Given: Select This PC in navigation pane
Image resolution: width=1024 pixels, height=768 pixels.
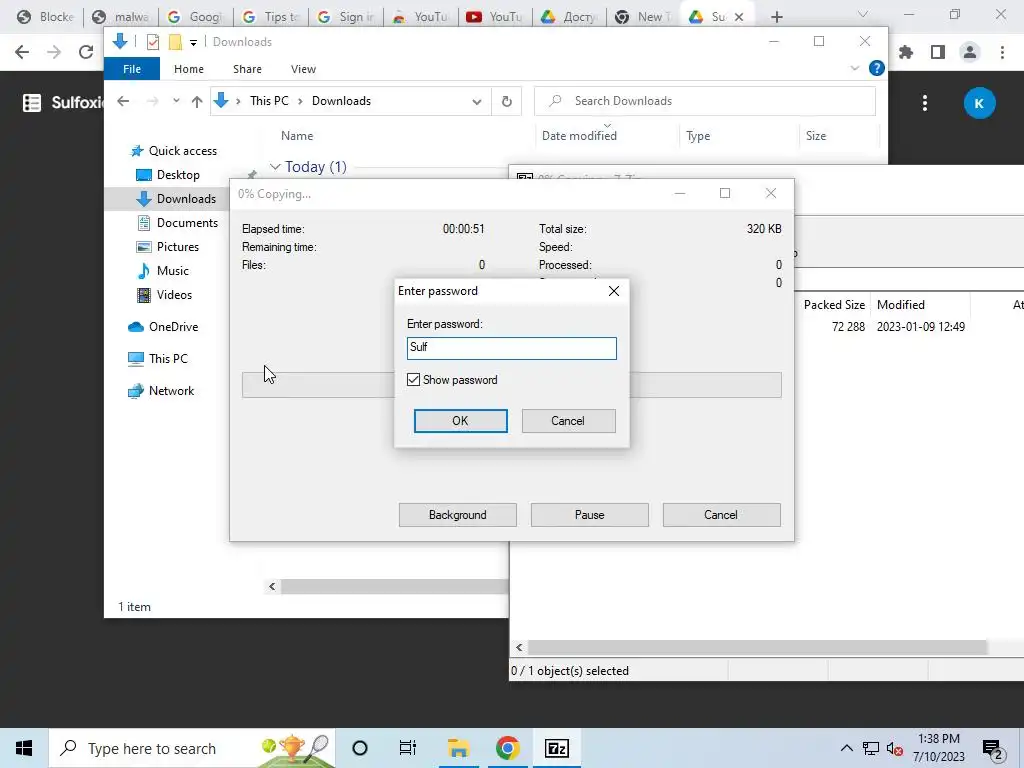Looking at the screenshot, I should point(168,359).
